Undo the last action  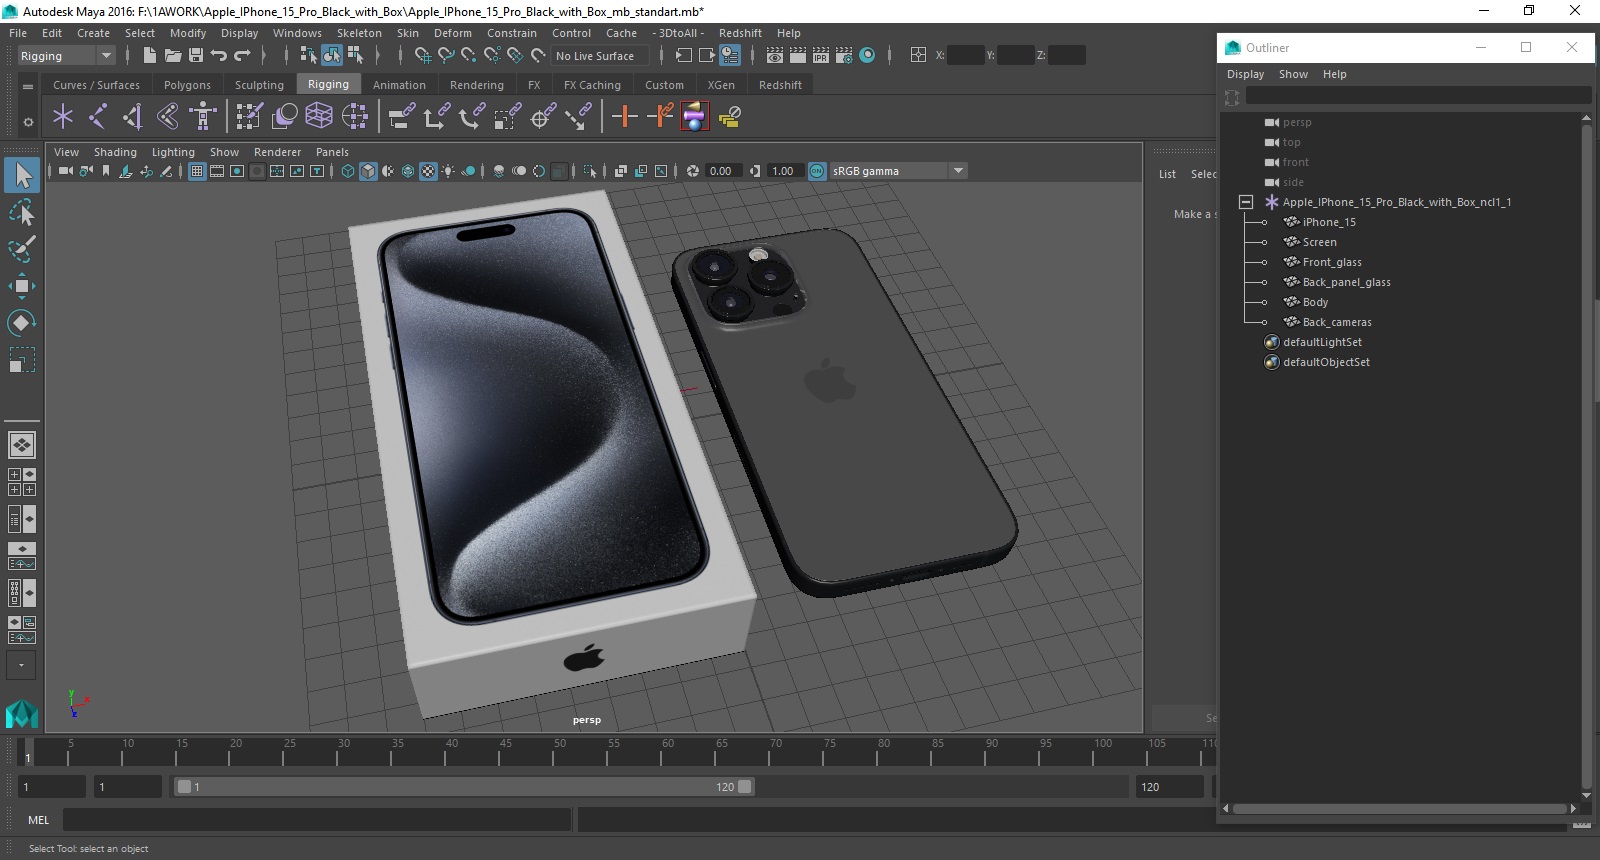coord(218,56)
